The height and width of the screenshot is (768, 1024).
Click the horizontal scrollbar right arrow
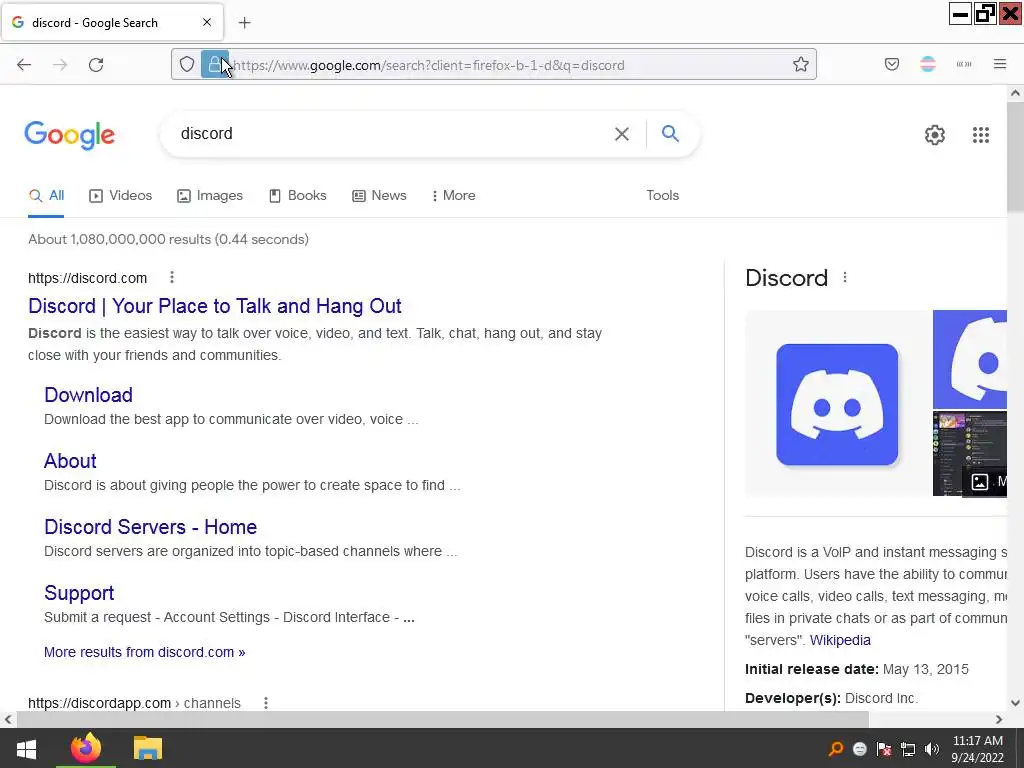[999, 720]
